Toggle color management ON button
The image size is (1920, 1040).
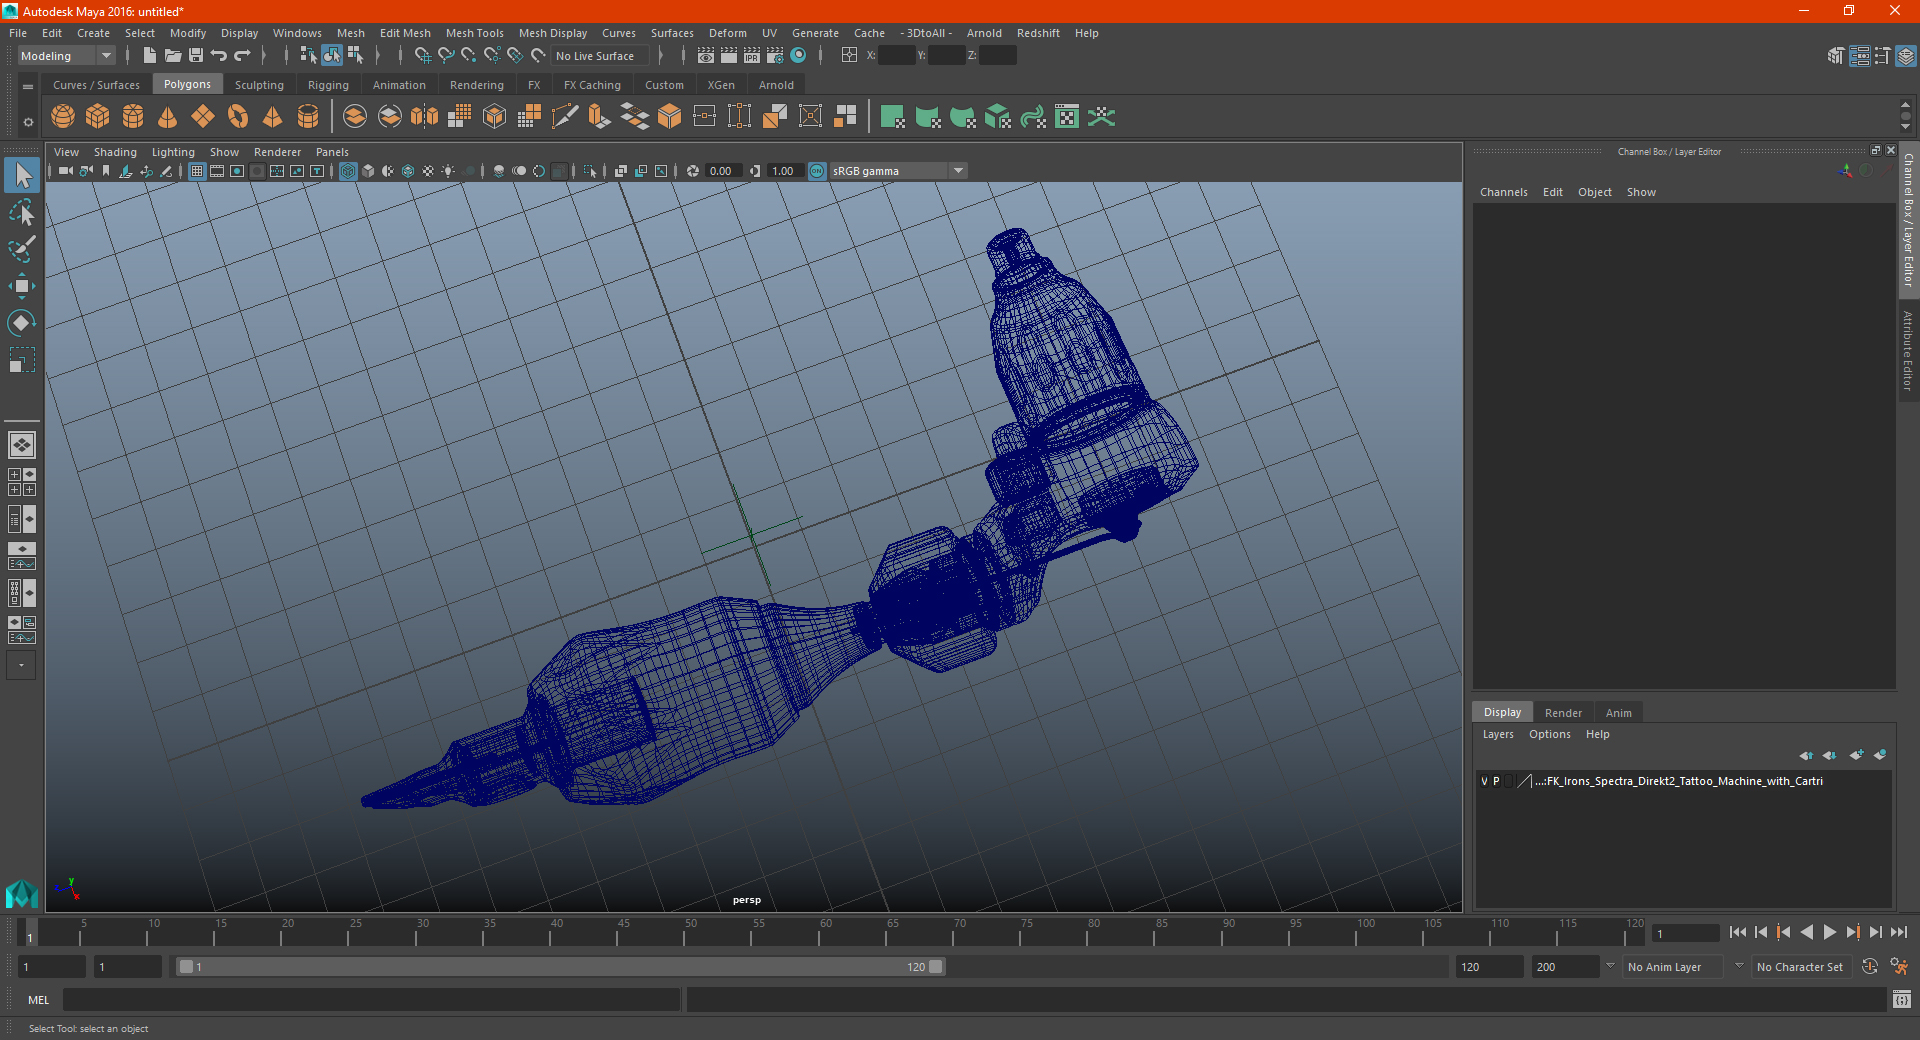pos(817,171)
